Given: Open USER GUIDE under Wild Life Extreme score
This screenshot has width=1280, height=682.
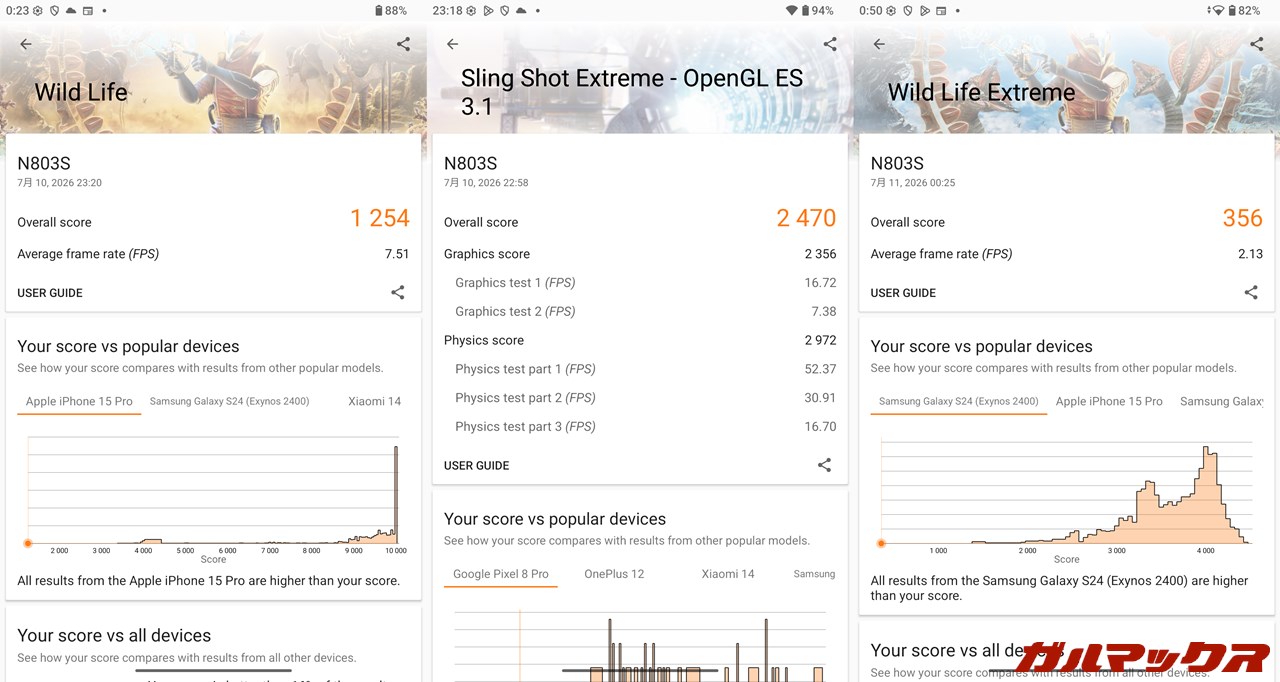Looking at the screenshot, I should tap(904, 293).
